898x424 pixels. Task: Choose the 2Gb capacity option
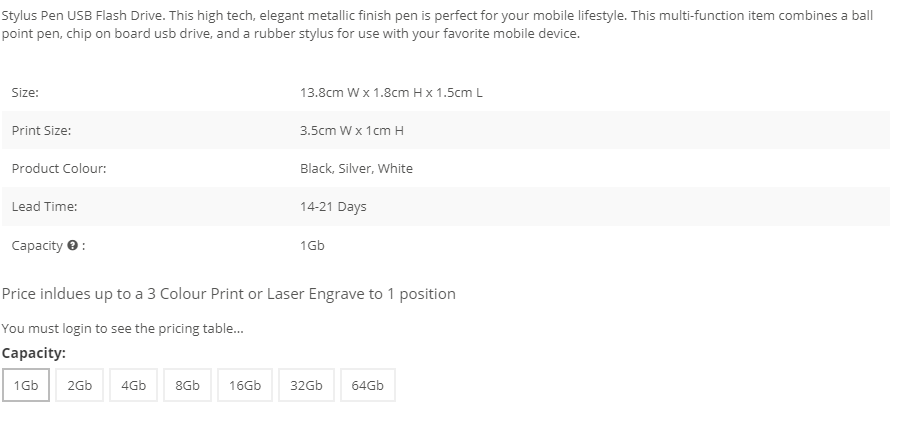tap(80, 385)
